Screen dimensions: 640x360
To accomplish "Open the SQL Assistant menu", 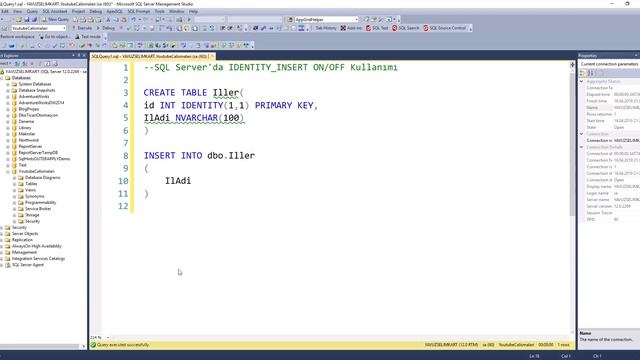I will pyautogui.click(x=55, y=11).
